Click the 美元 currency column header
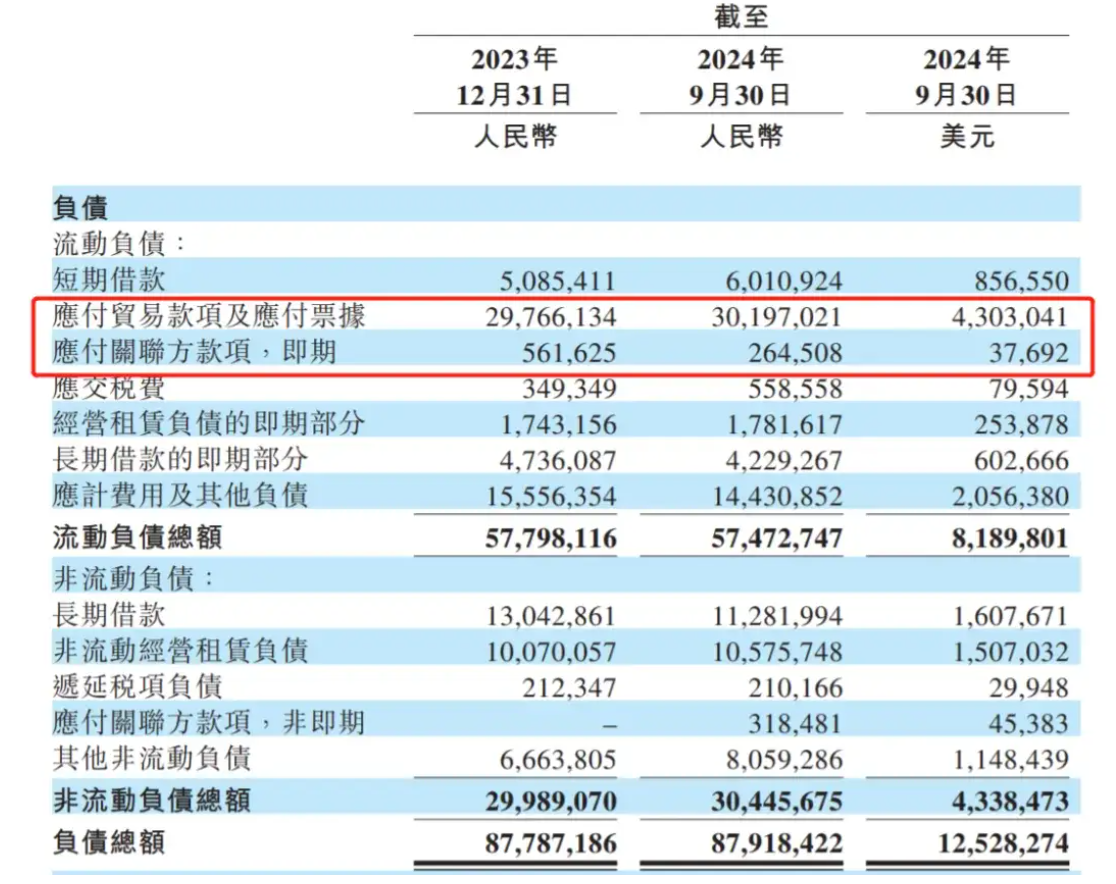The image size is (1116, 884). (x=967, y=137)
